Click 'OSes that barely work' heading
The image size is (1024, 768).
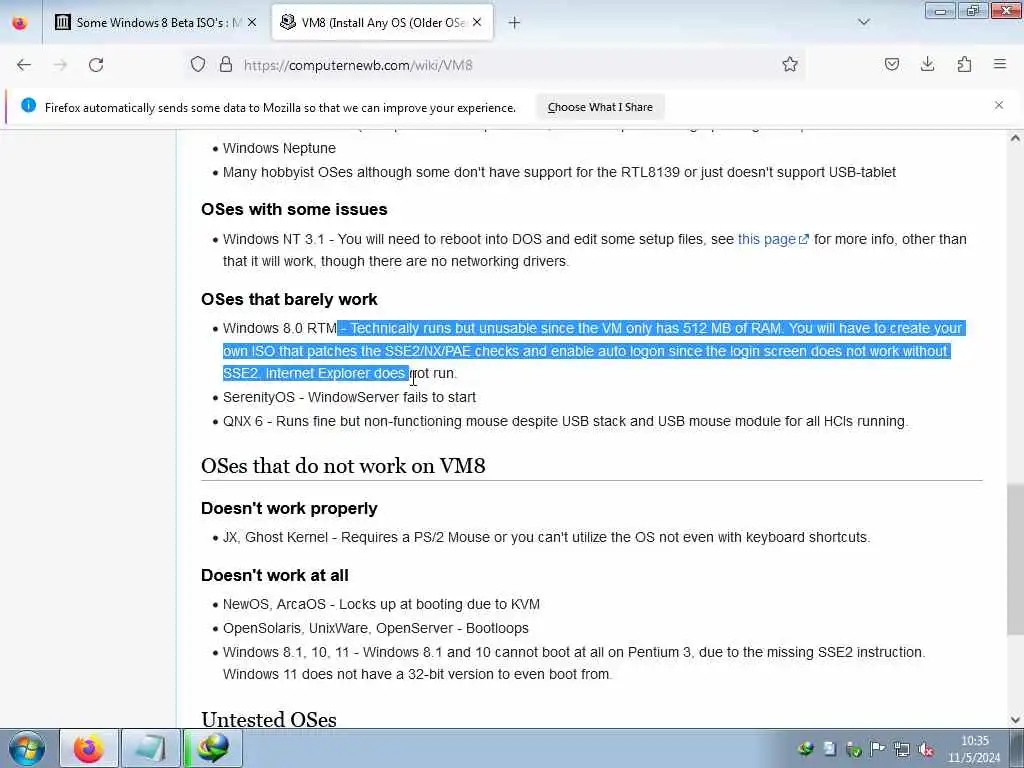pos(289,299)
